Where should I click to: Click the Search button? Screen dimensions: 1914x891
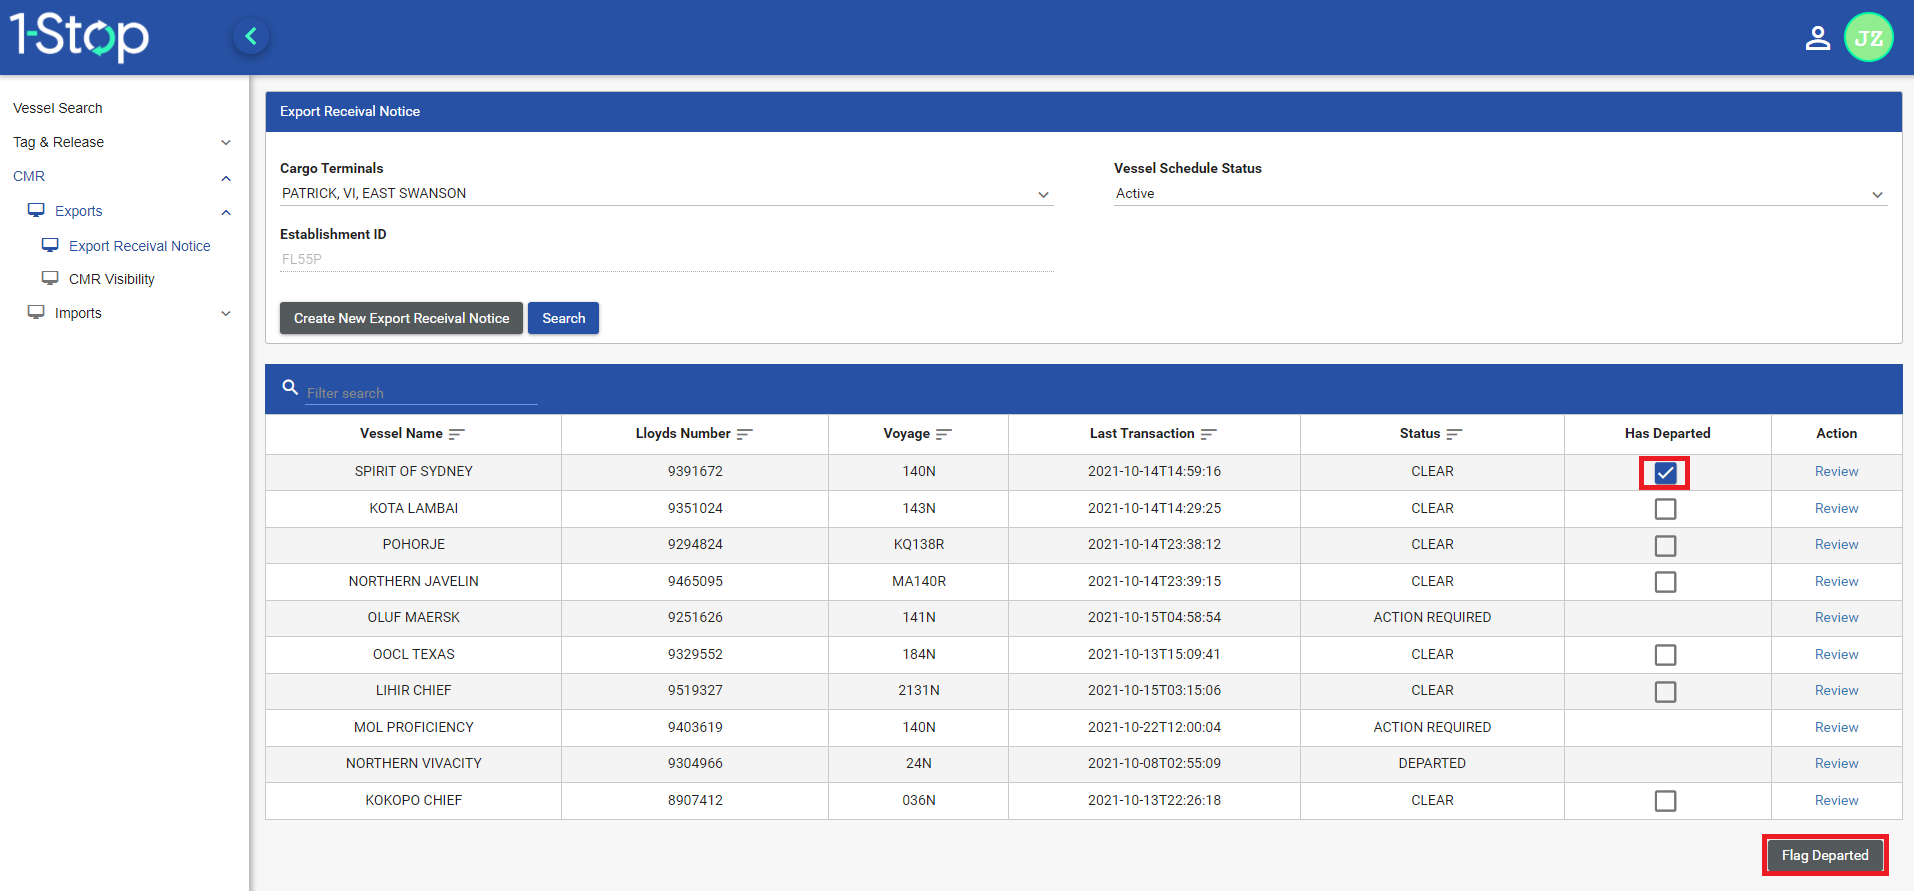pyautogui.click(x=563, y=318)
